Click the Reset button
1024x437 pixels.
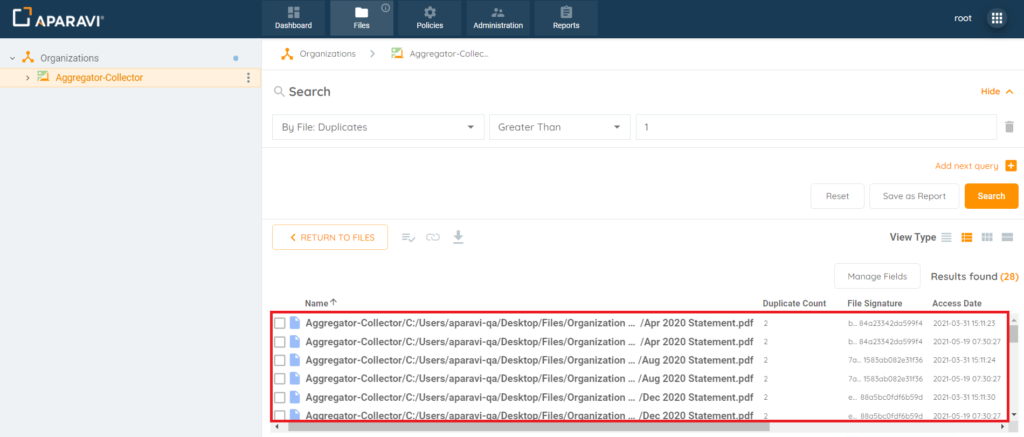837,196
